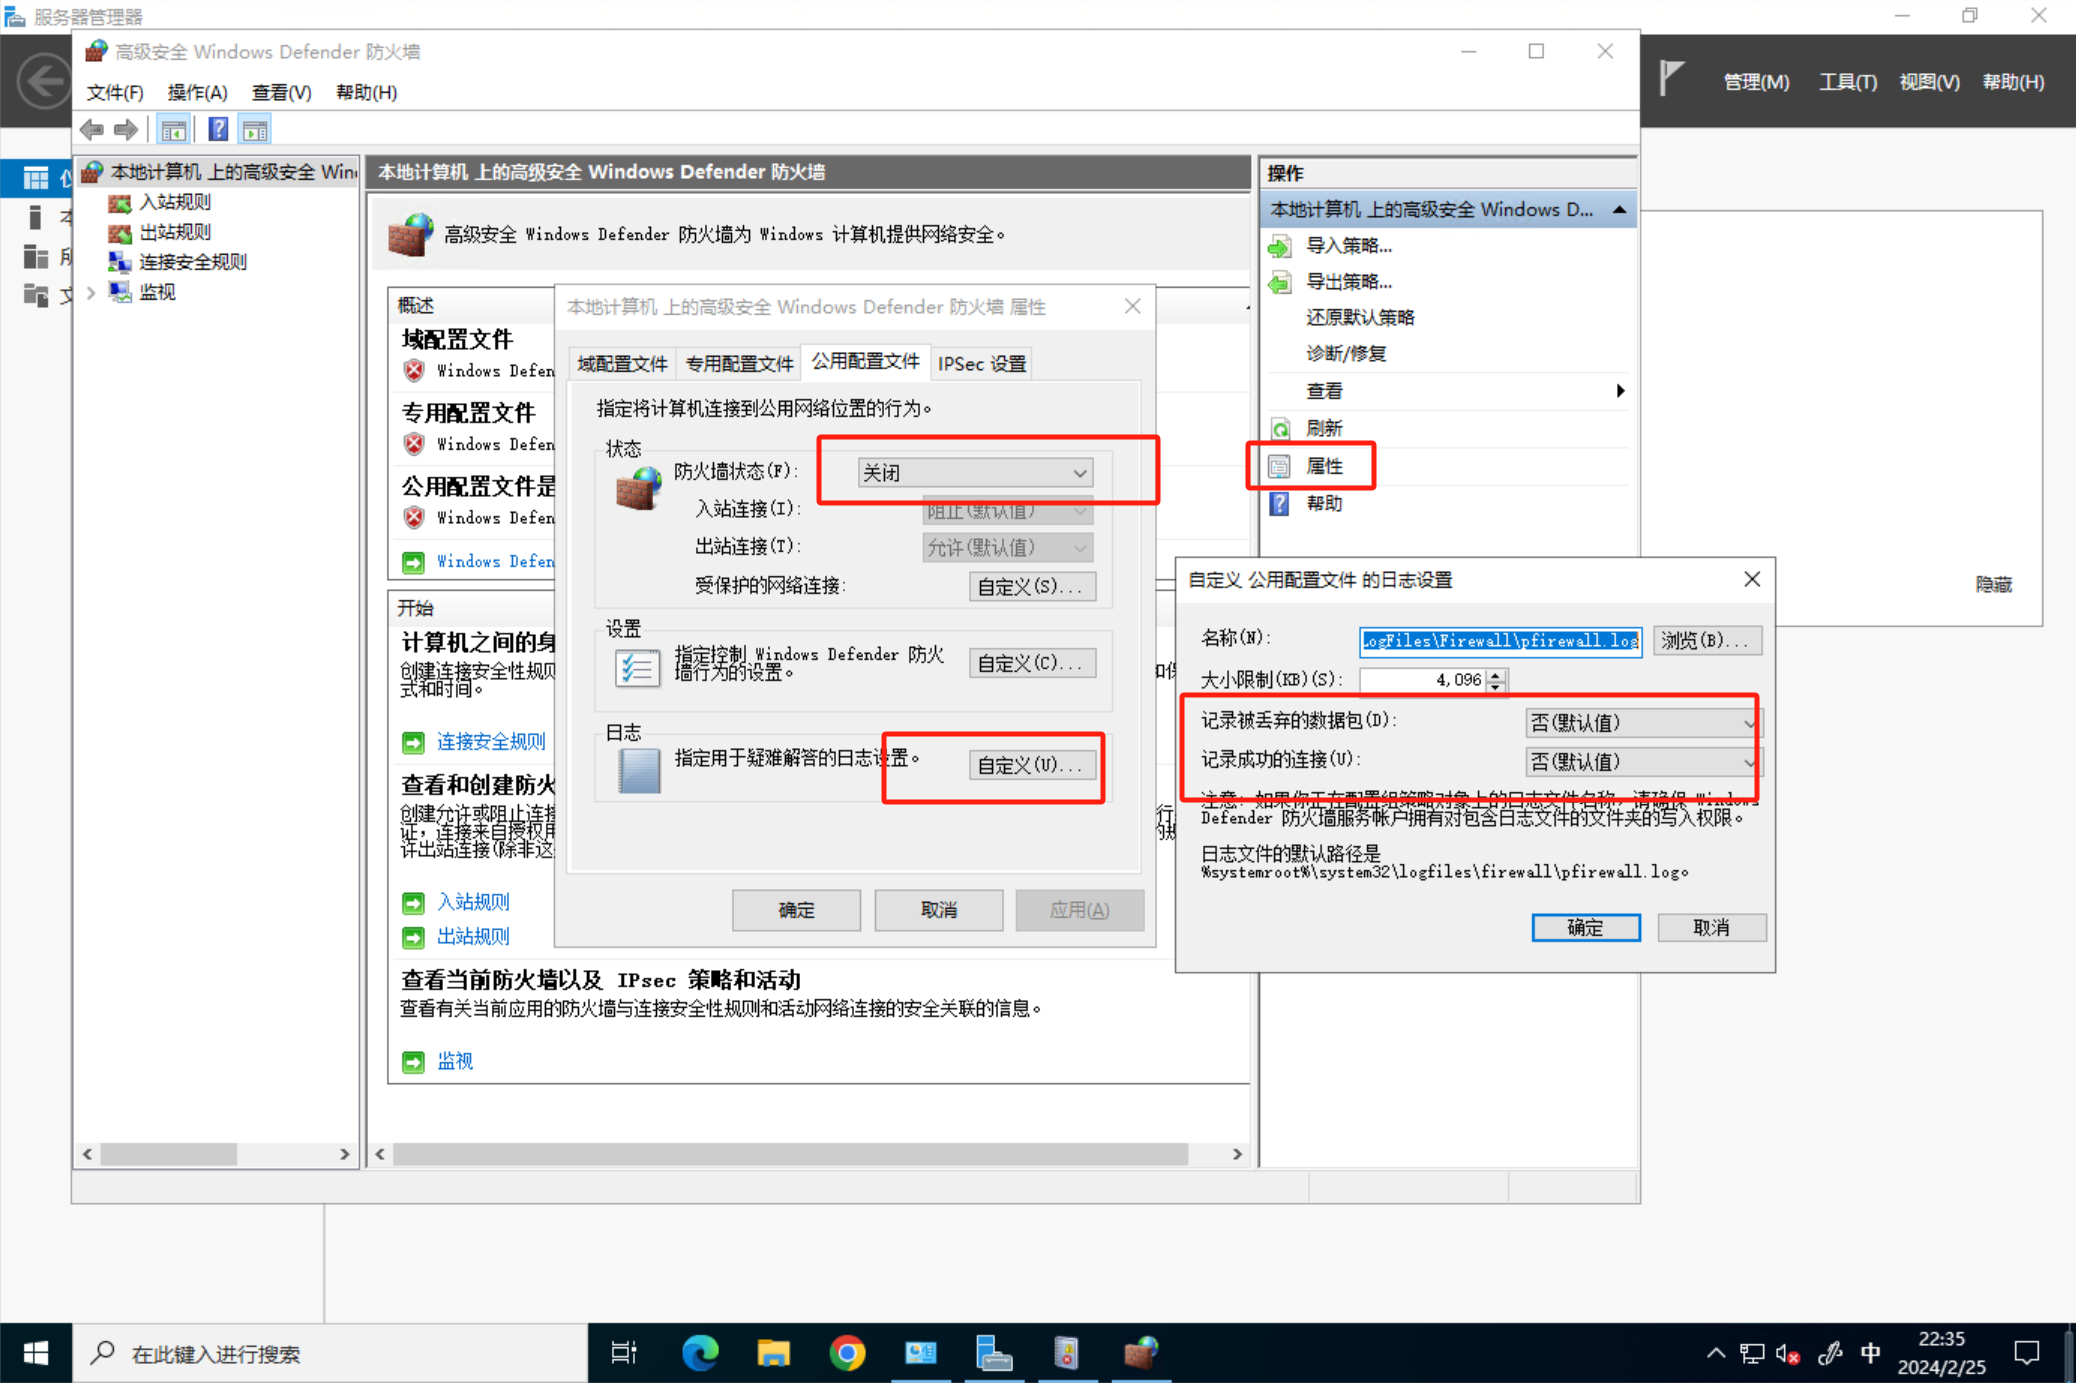Expand the 查看 submenu arrow

tap(1621, 391)
